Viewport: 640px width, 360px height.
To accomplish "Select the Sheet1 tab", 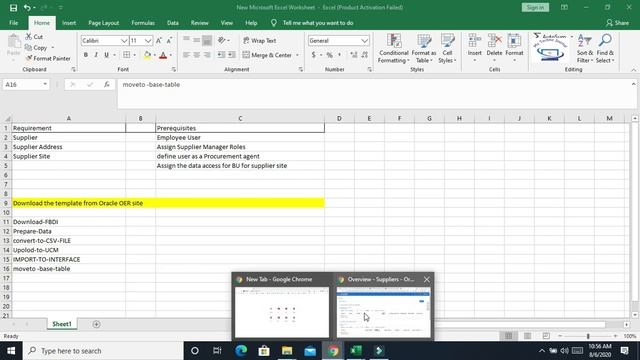I will pos(62,324).
